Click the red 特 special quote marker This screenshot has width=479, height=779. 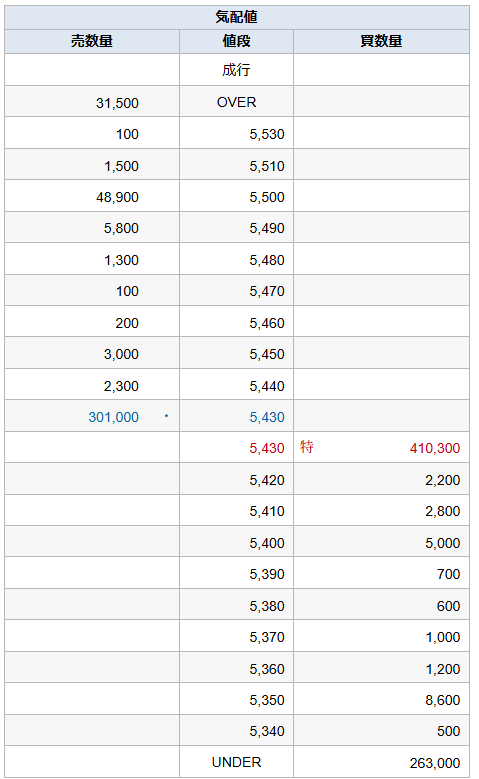[x=307, y=447]
